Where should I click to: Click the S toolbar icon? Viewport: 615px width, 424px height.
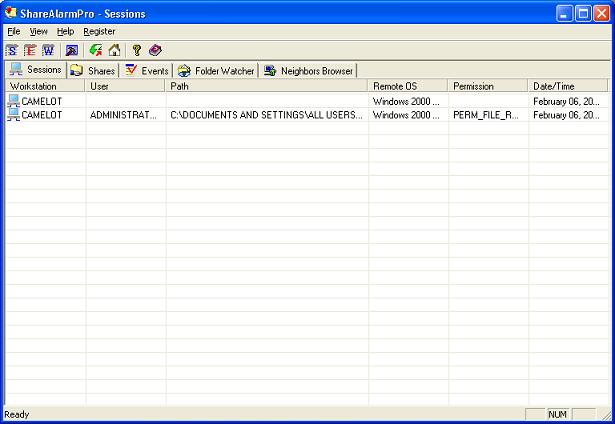tap(12, 50)
